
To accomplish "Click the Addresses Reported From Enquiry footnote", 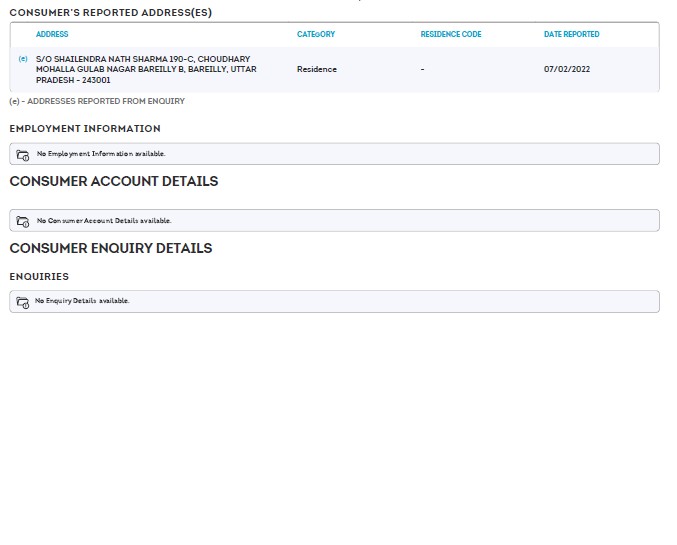I will point(97,101).
